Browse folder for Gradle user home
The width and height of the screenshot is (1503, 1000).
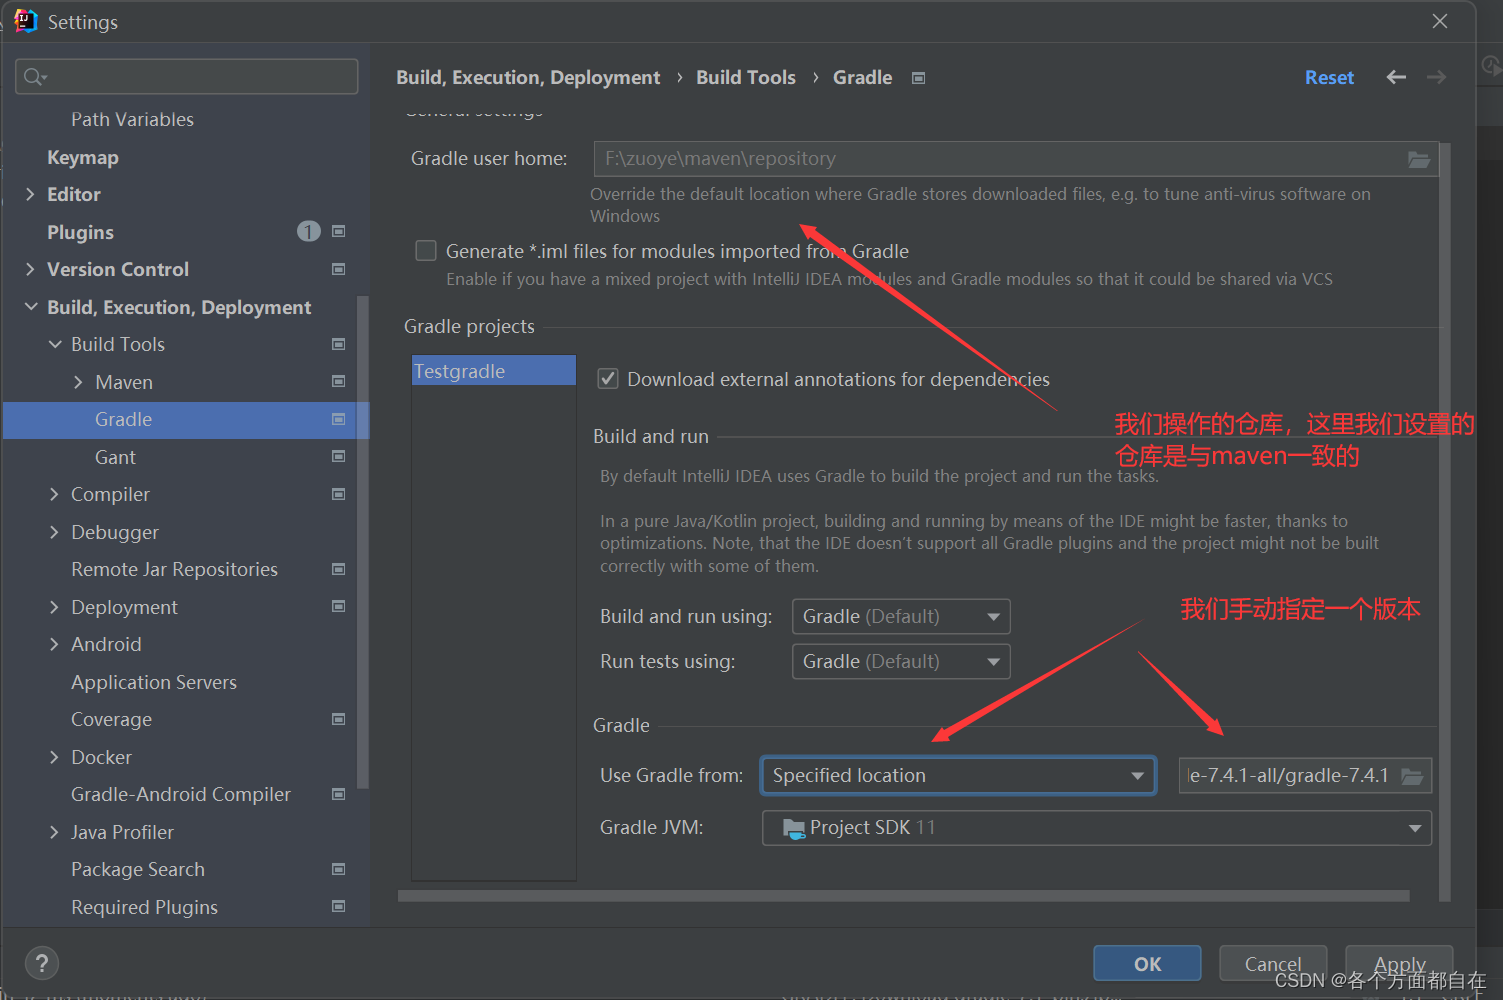(x=1419, y=159)
